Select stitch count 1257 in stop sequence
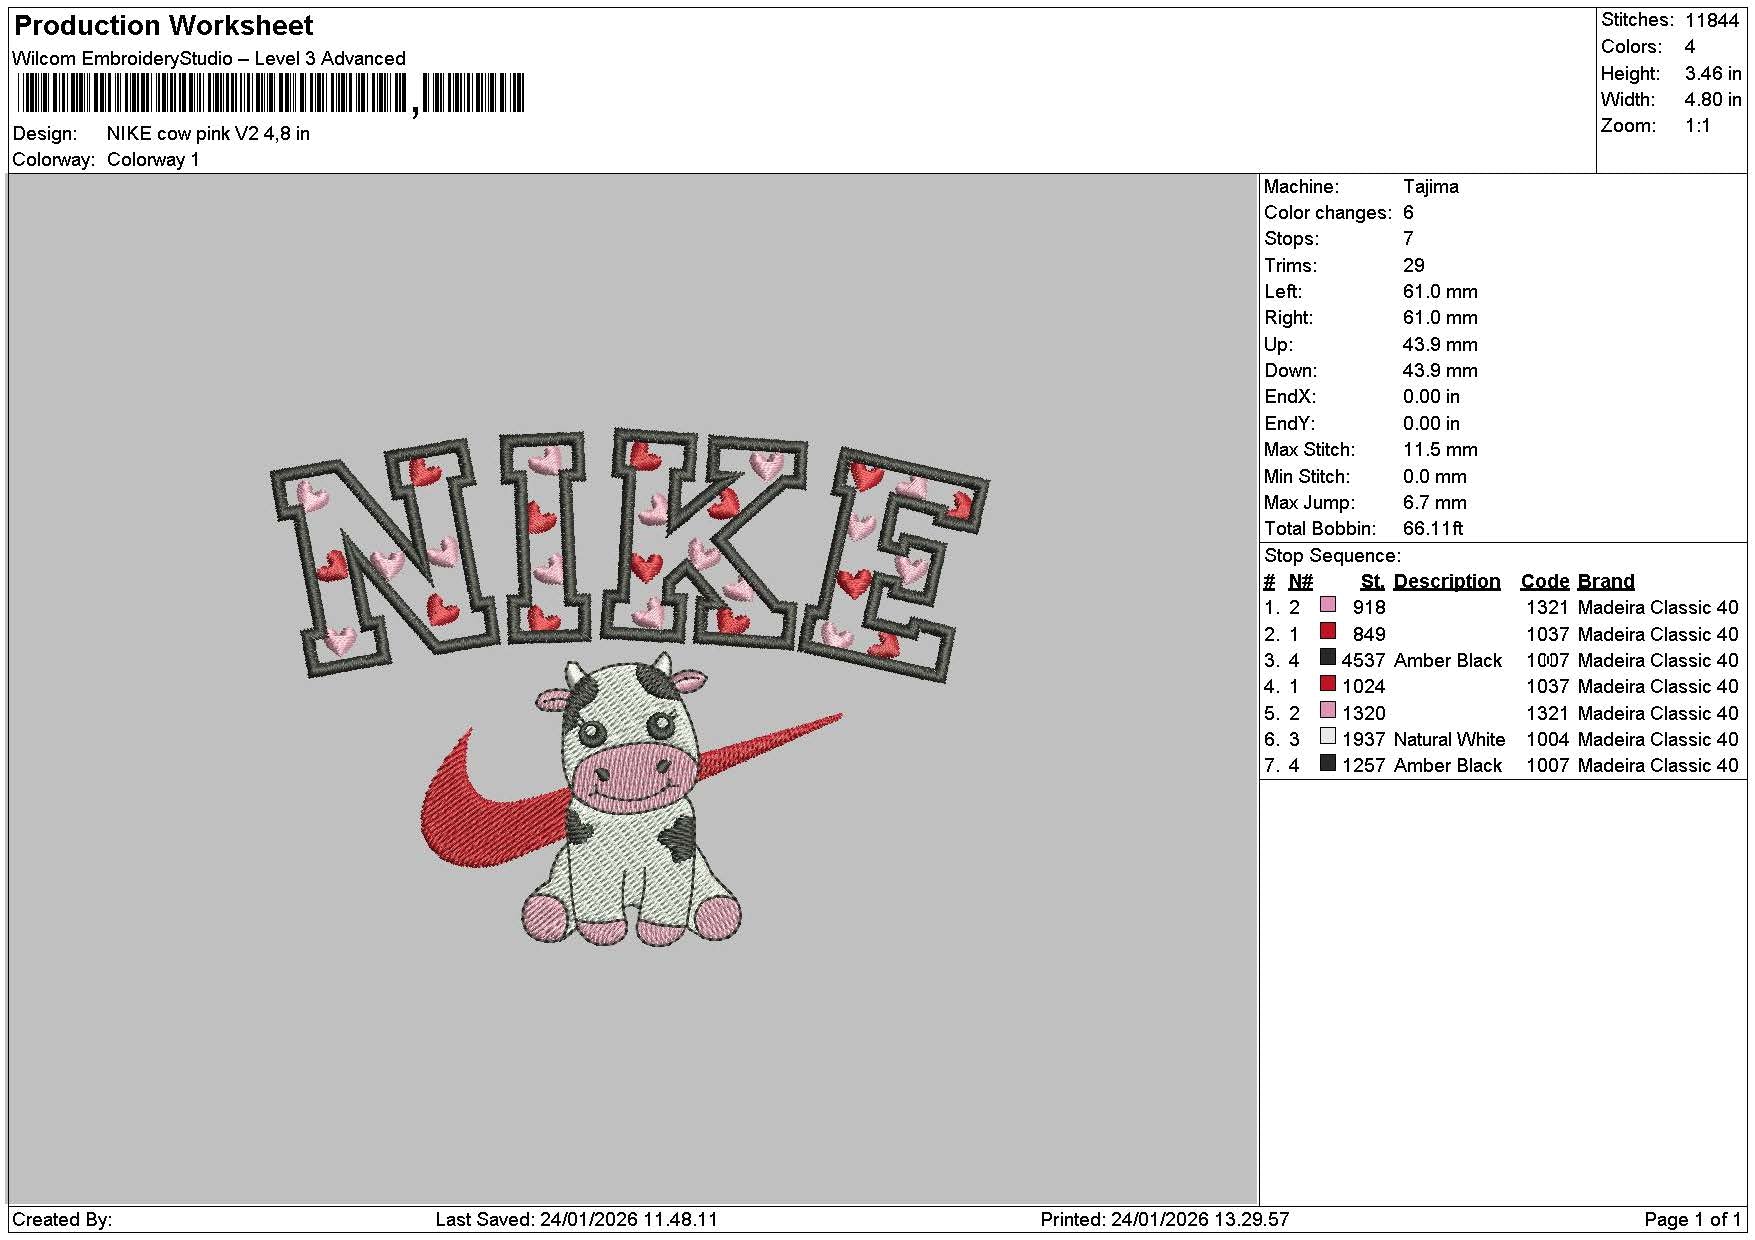1755x1240 pixels. (x=1364, y=766)
